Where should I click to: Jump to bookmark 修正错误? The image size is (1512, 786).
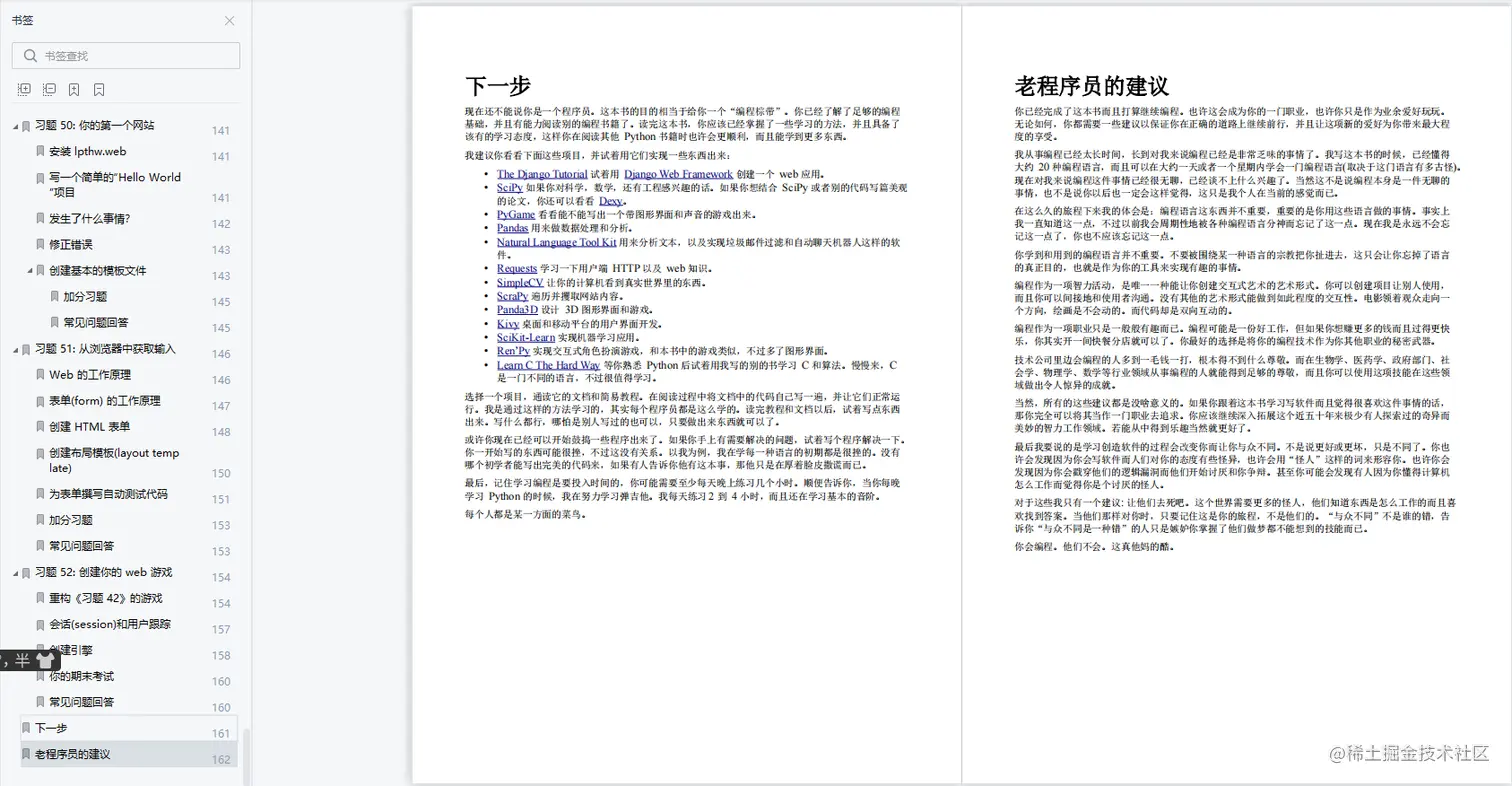pyautogui.click(x=71, y=244)
